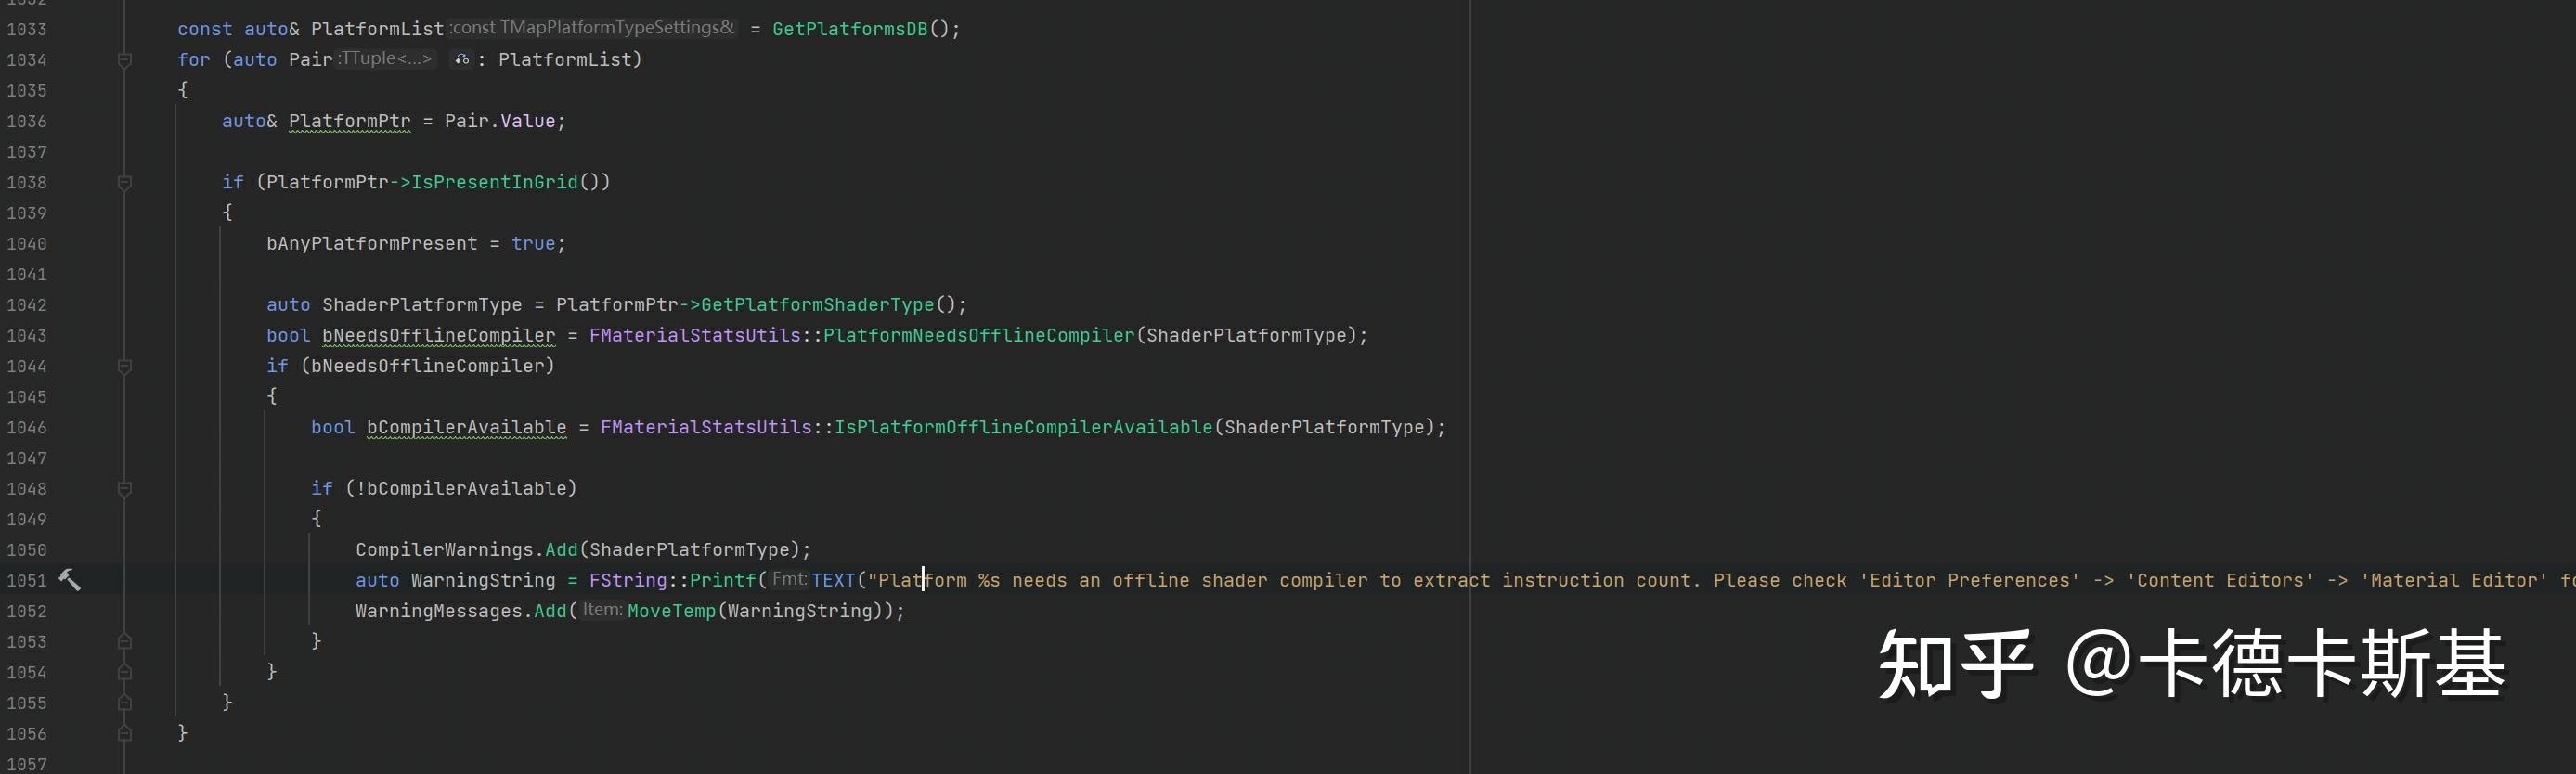Image resolution: width=2576 pixels, height=774 pixels.
Task: Click PlatformNeedsOfflineCompiler function name
Action: tap(979, 335)
